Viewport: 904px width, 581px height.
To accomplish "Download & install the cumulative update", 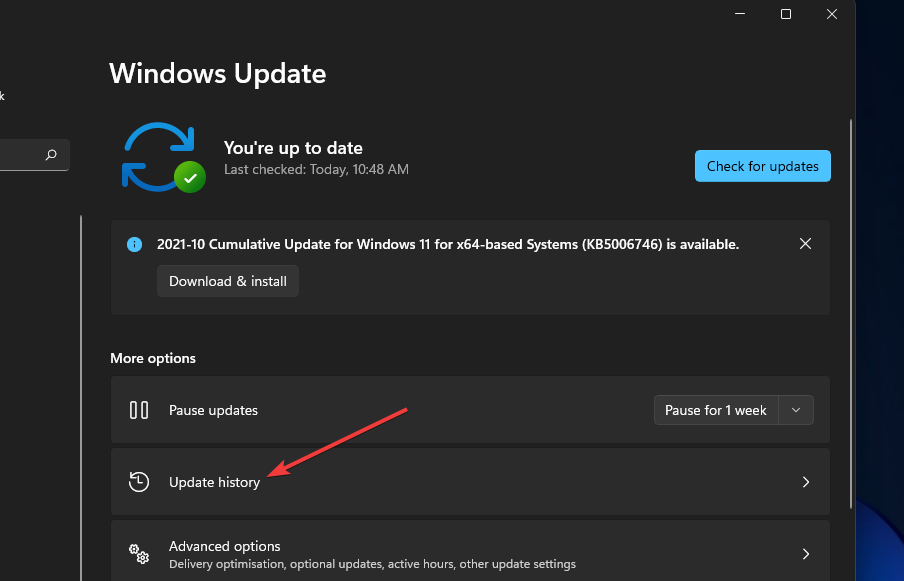I will (x=228, y=281).
